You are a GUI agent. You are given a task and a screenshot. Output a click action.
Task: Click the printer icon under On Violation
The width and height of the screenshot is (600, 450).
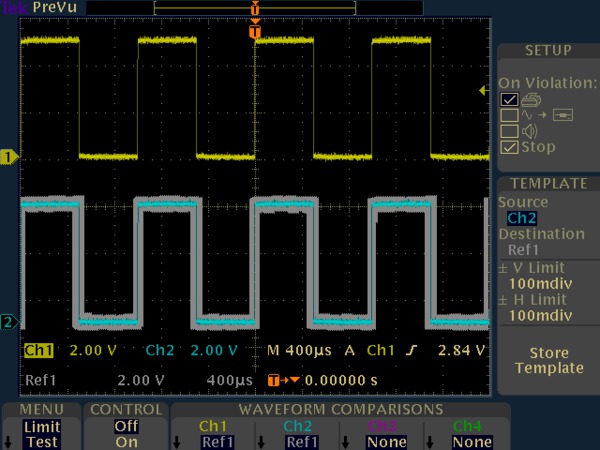tap(531, 99)
